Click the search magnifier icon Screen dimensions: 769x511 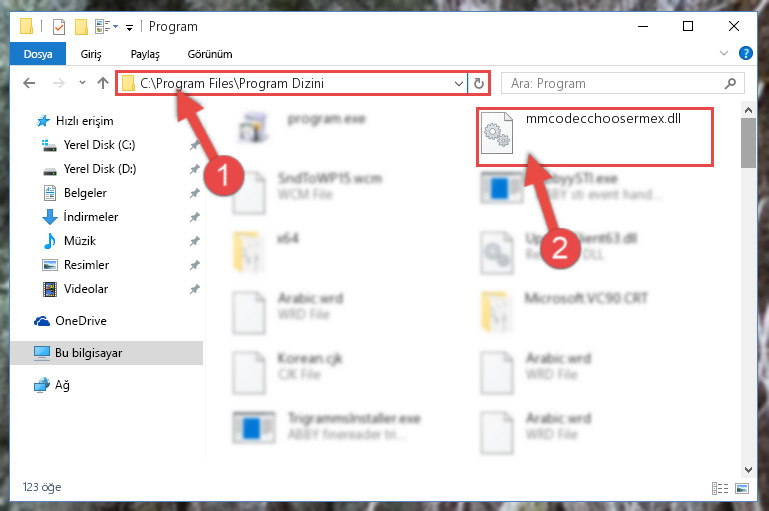(730, 84)
